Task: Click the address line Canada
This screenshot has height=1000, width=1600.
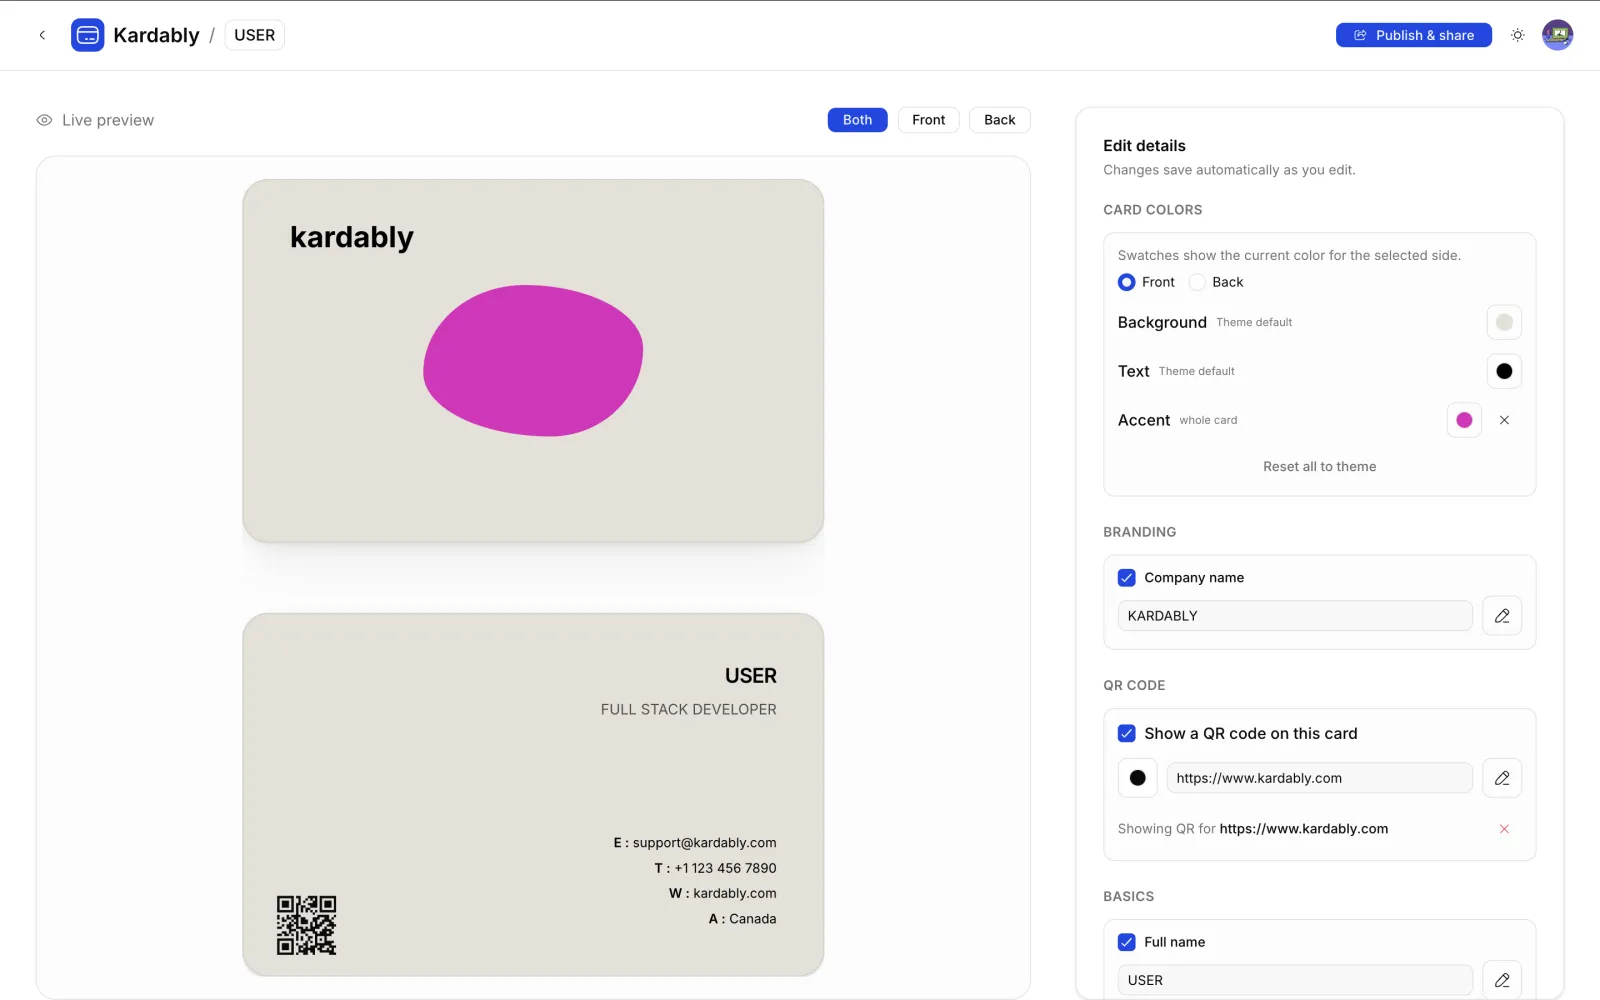Action: (x=742, y=919)
